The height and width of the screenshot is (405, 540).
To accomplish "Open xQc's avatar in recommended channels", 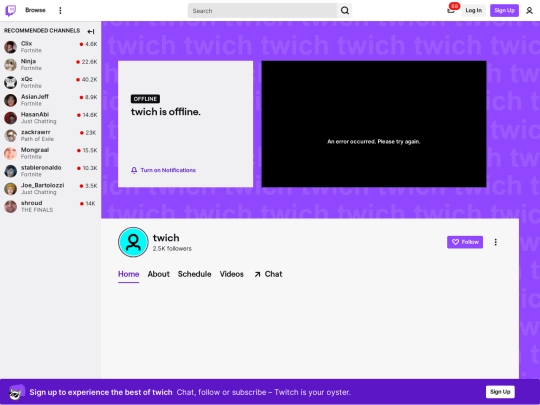I will (x=10, y=82).
